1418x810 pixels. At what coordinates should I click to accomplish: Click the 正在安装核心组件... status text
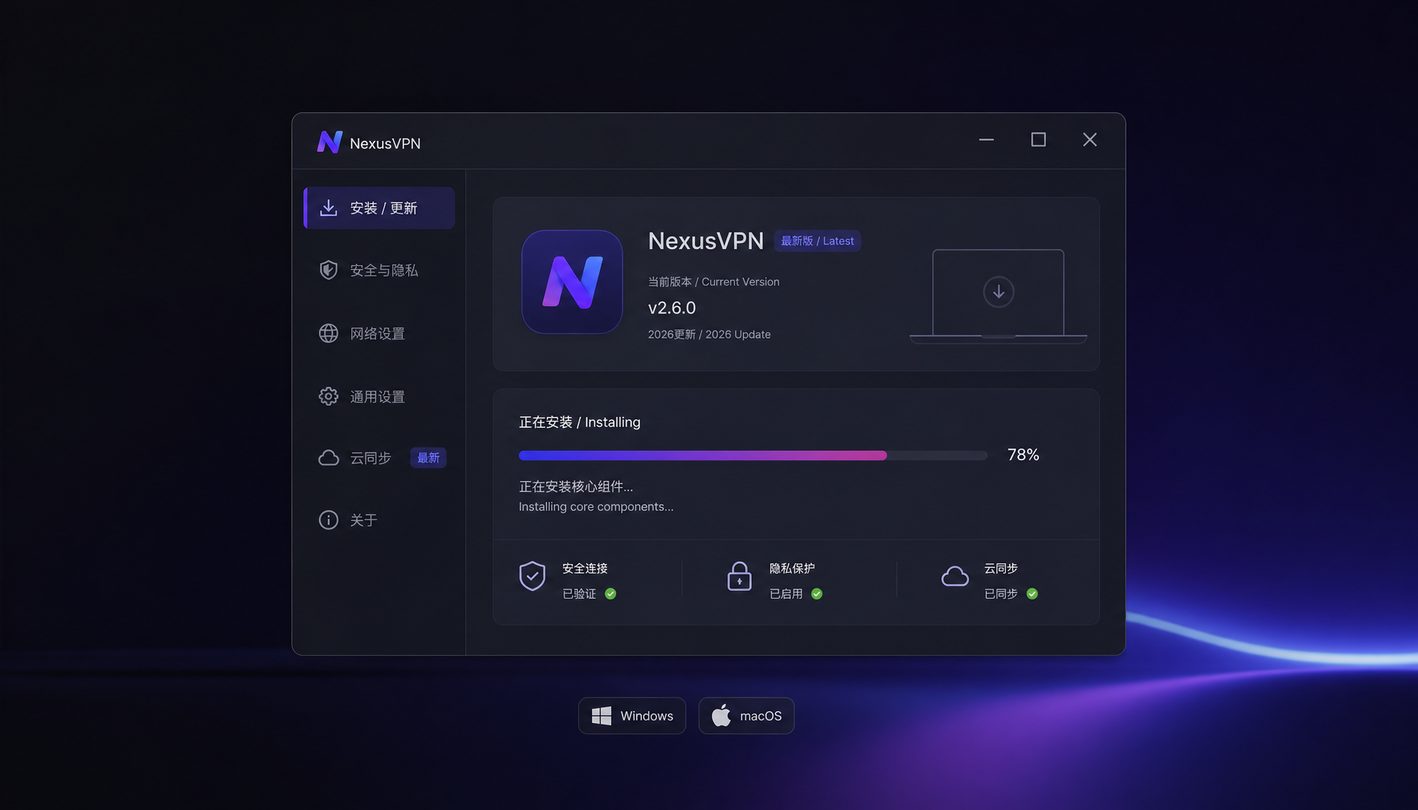(576, 487)
